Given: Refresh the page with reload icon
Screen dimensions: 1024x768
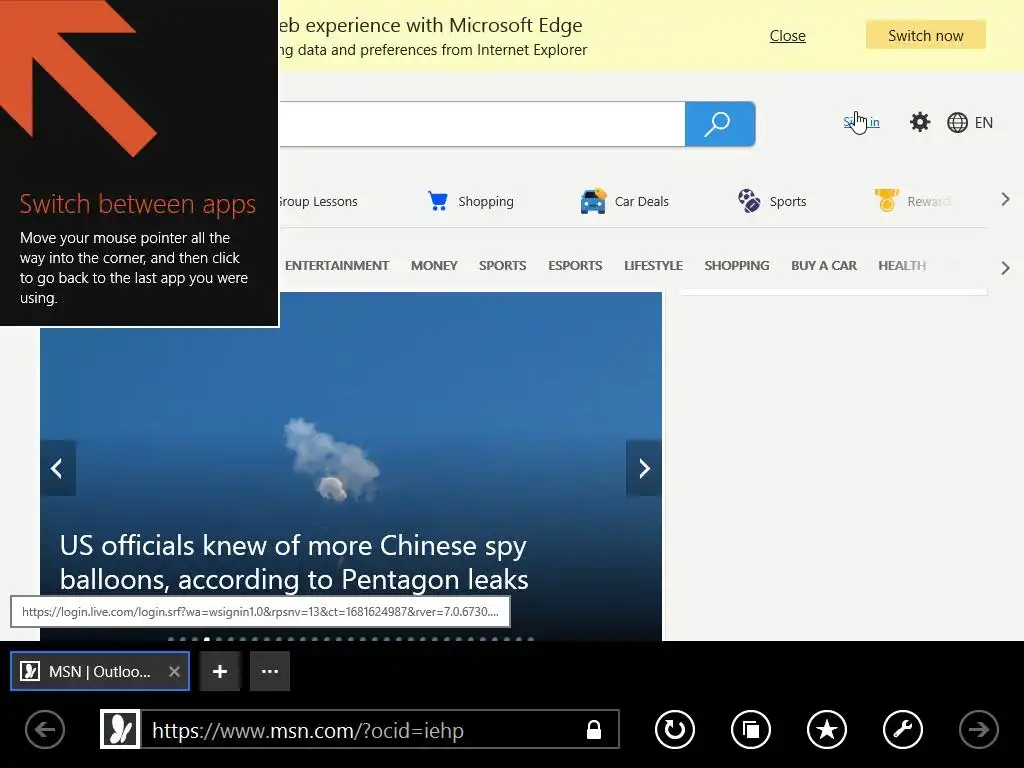Looking at the screenshot, I should pyautogui.click(x=675, y=729).
